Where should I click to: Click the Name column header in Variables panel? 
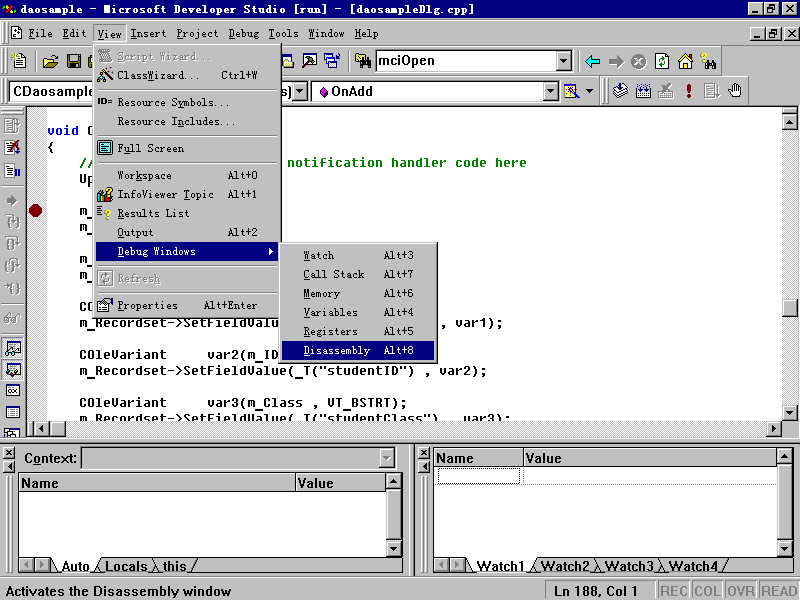tap(157, 483)
